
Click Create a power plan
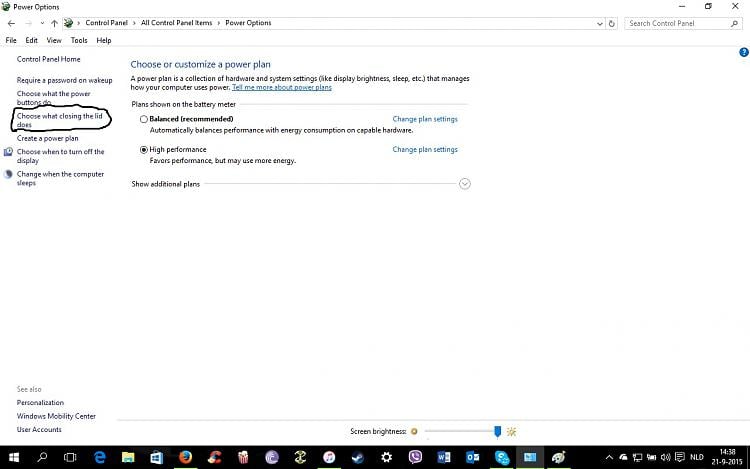47,138
